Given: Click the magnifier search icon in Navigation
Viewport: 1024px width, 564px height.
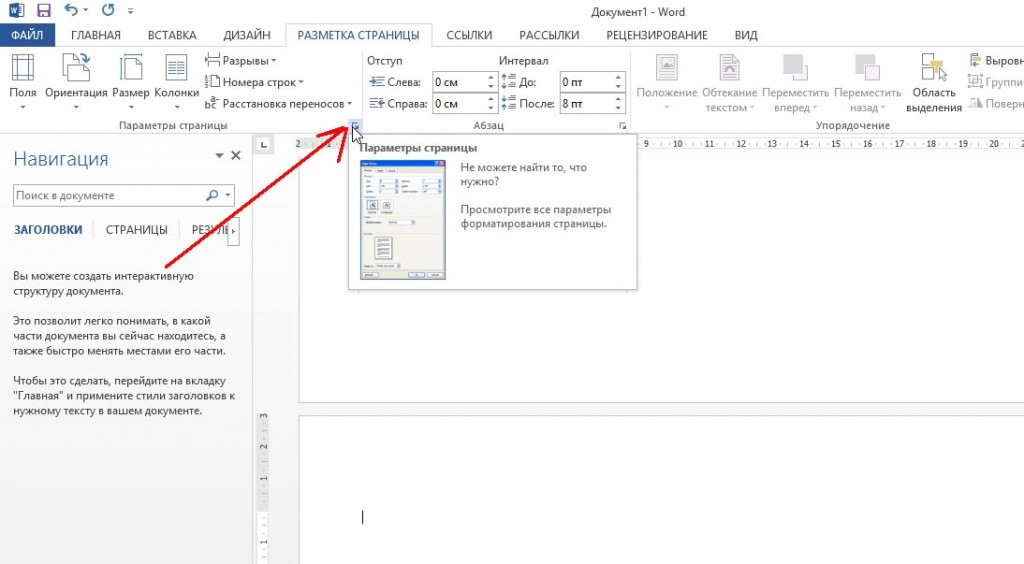Looking at the screenshot, I should (x=212, y=195).
